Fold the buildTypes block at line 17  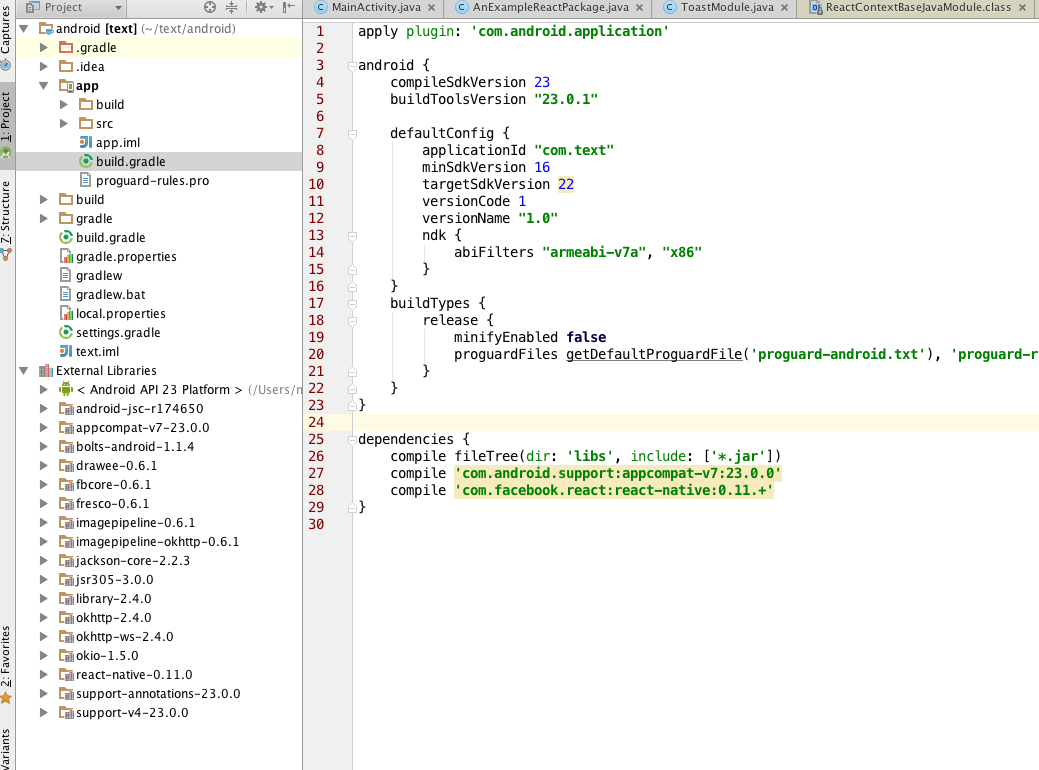click(x=353, y=303)
